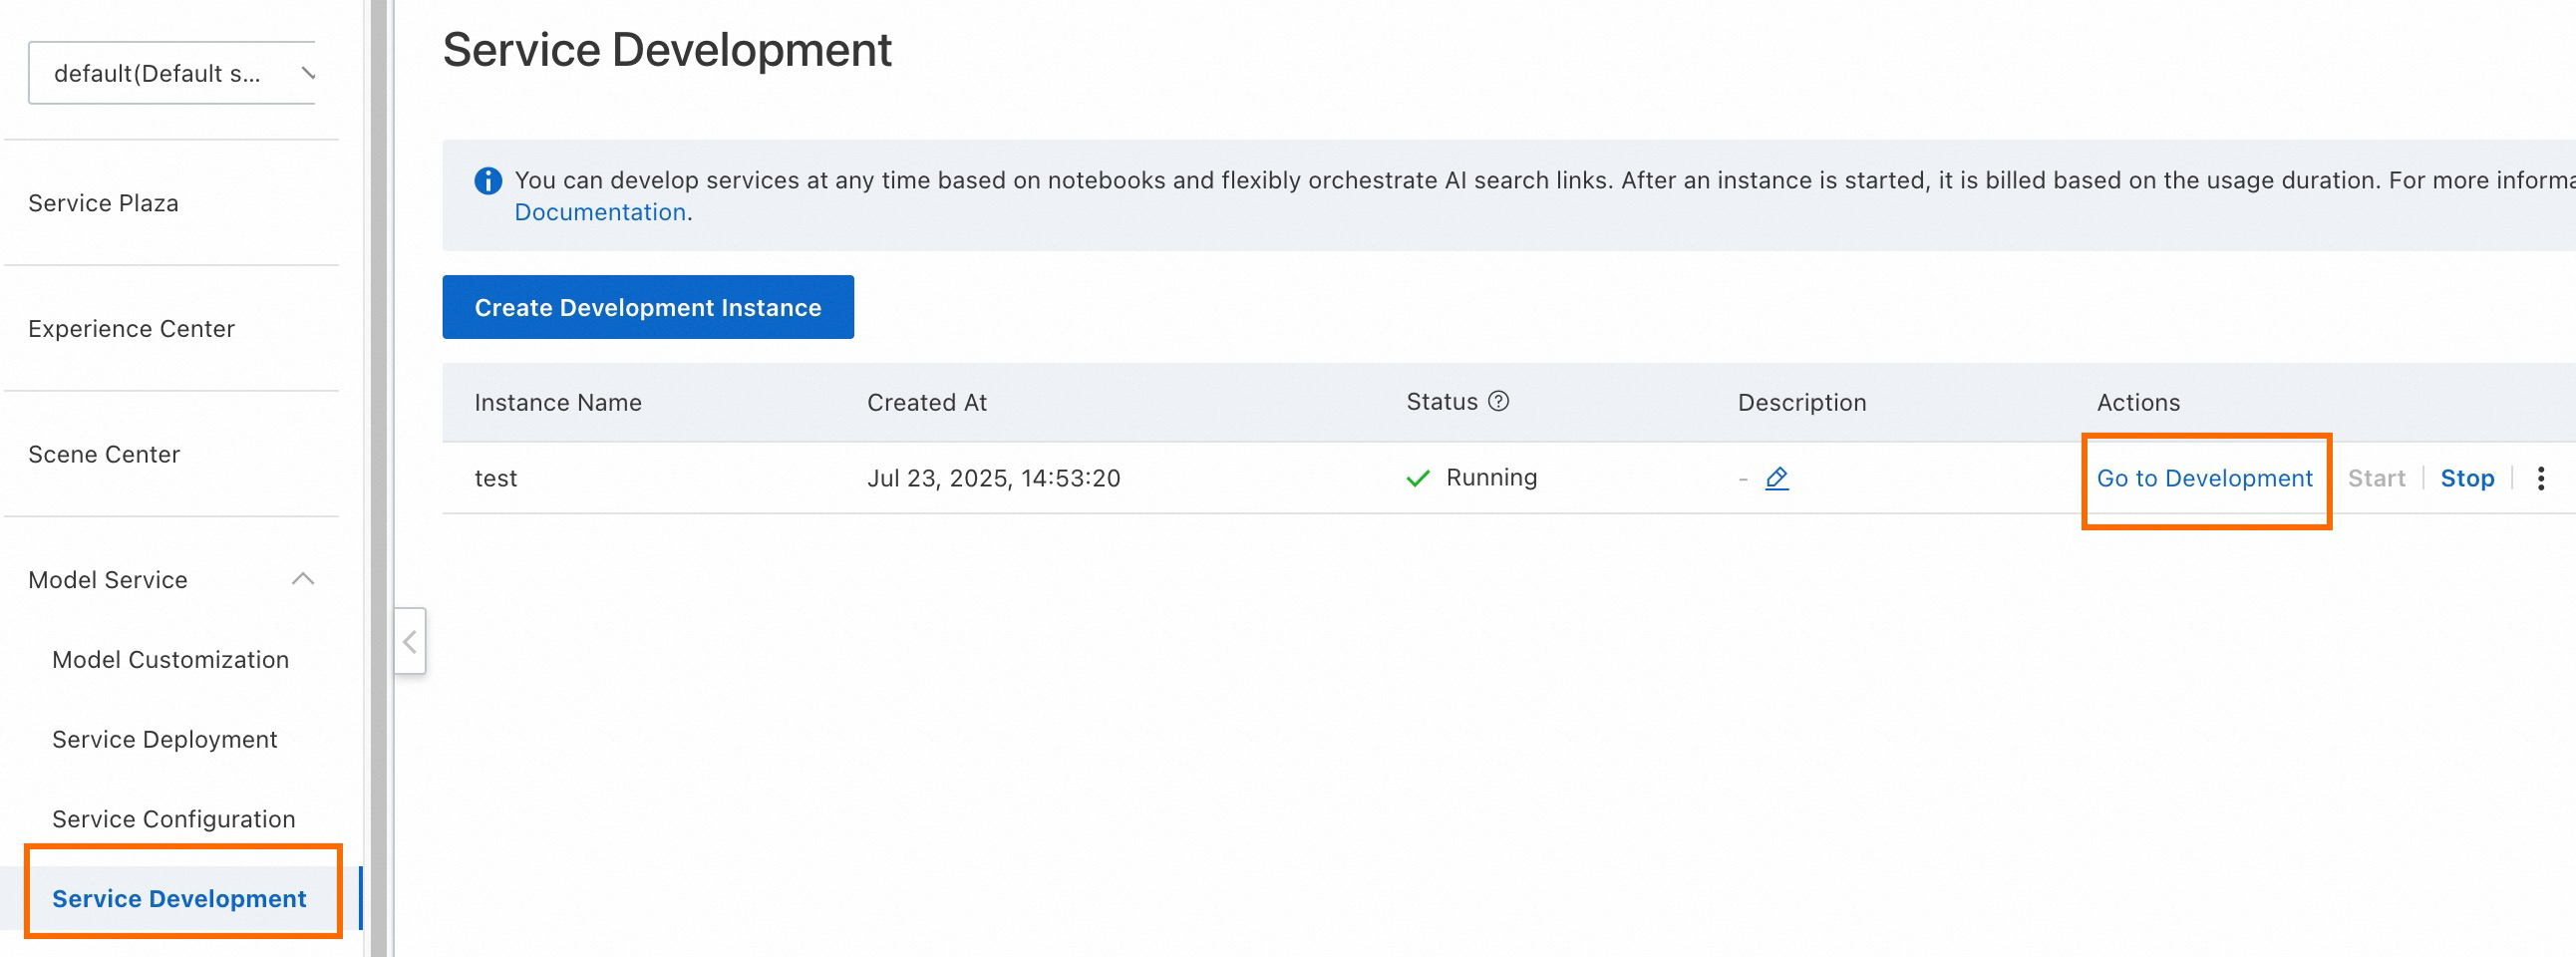
Task: Open the default workspace dropdown
Action: [x=172, y=73]
